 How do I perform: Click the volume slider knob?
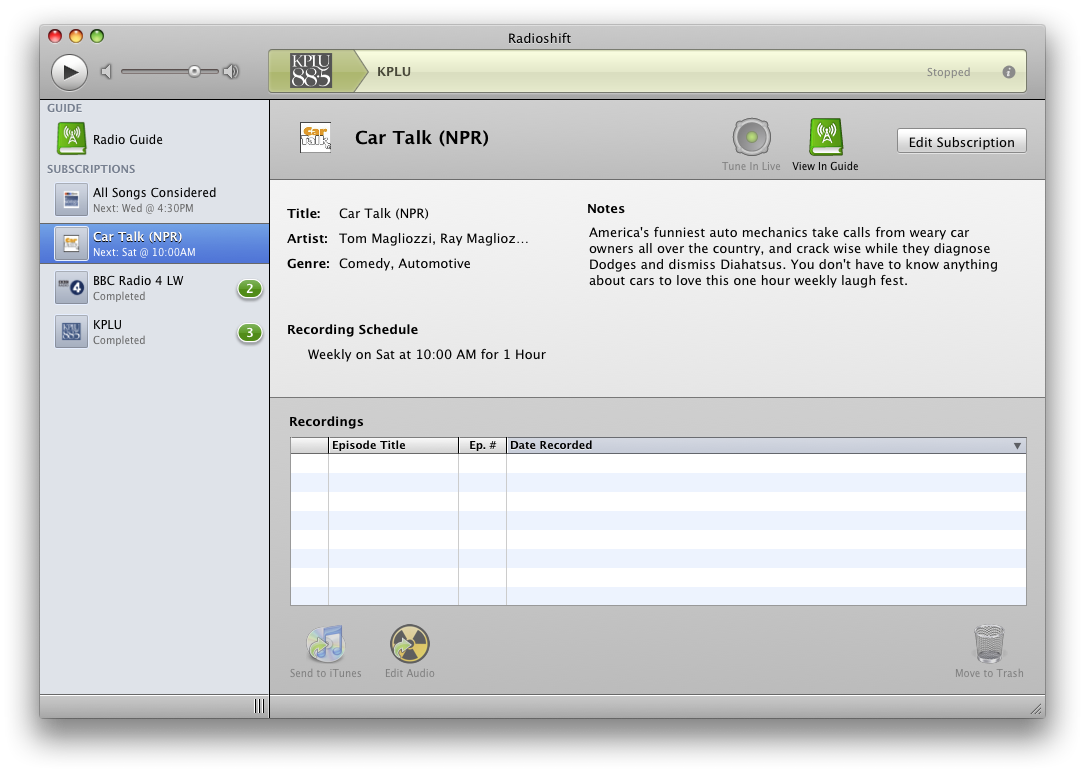pyautogui.click(x=194, y=71)
